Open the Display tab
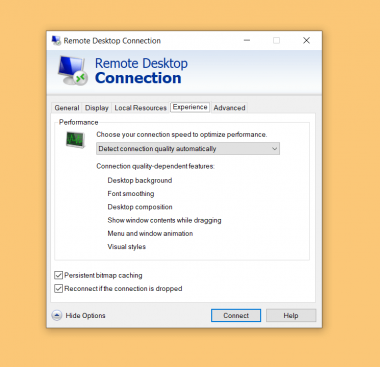380x367 pixels. click(x=97, y=108)
